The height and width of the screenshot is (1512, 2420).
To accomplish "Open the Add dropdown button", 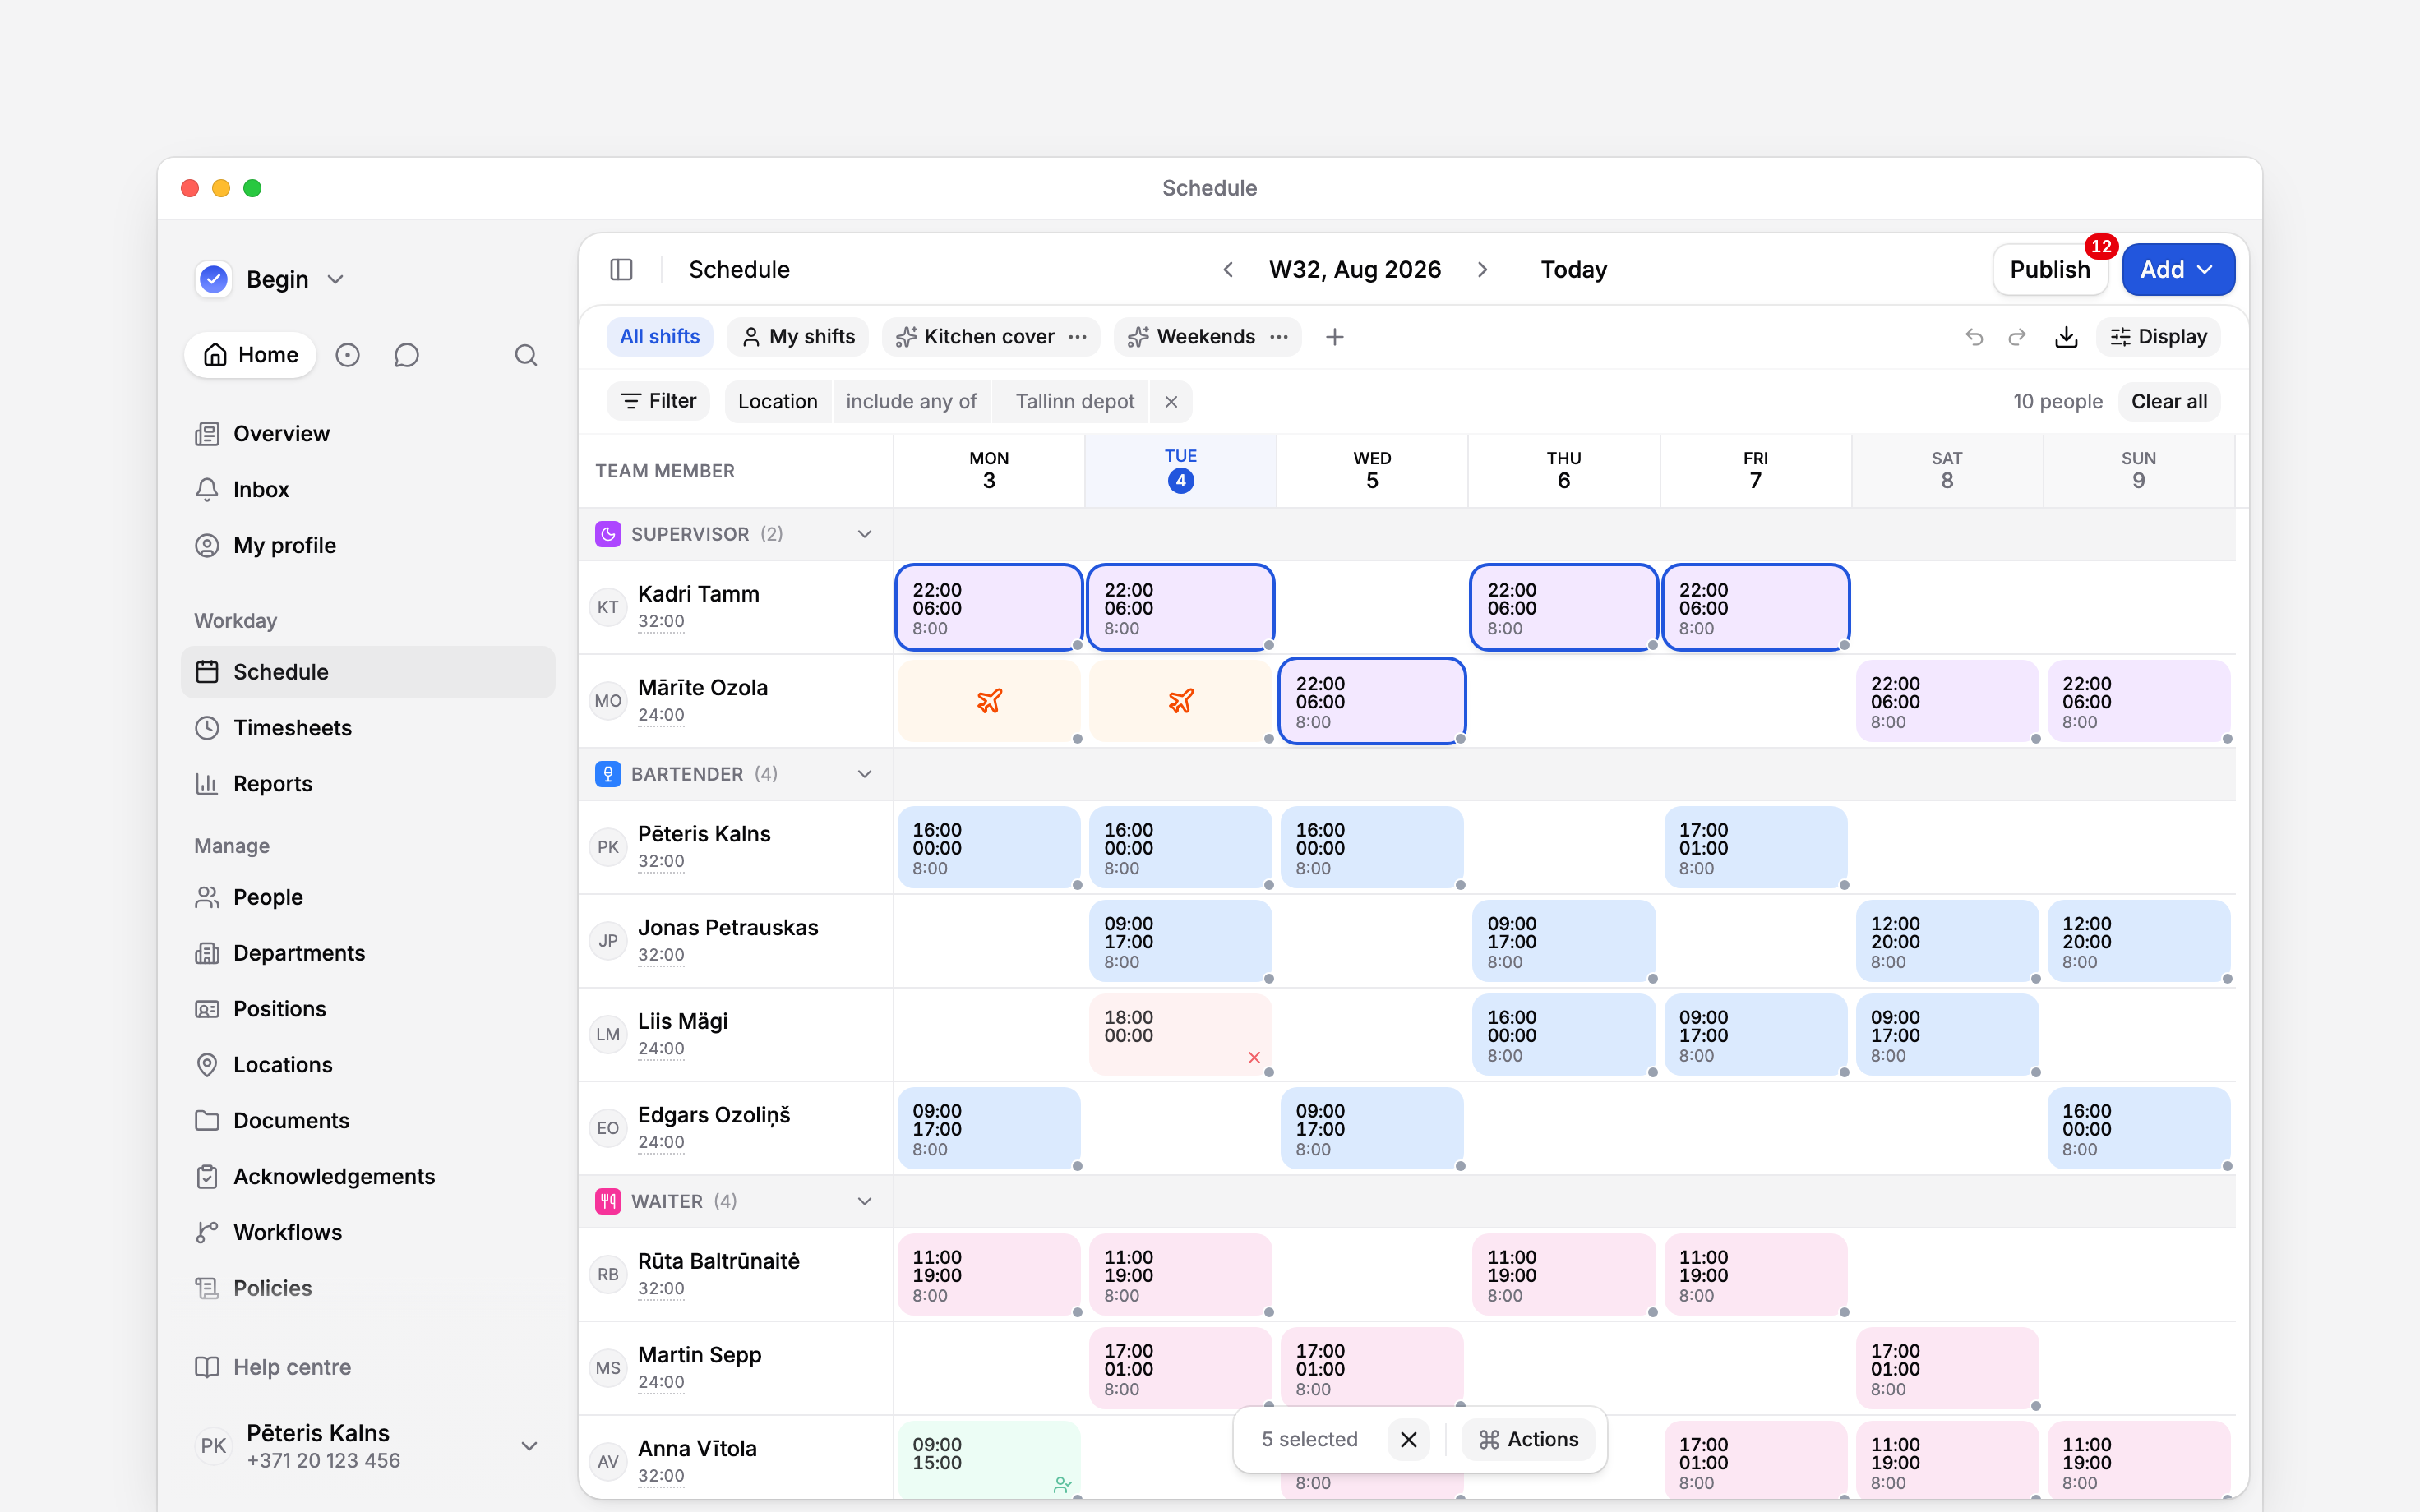I will point(2178,269).
